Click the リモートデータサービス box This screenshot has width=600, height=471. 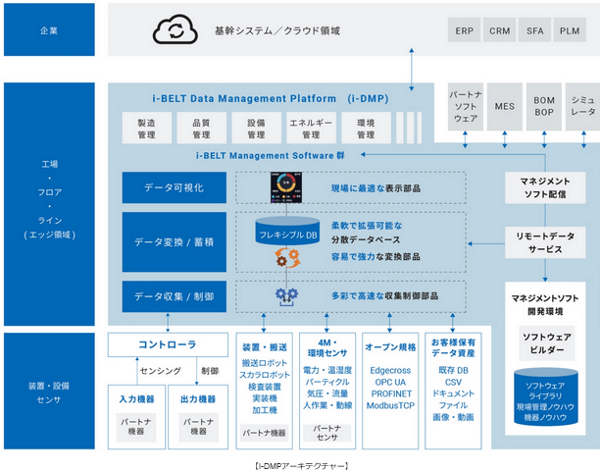tap(546, 241)
